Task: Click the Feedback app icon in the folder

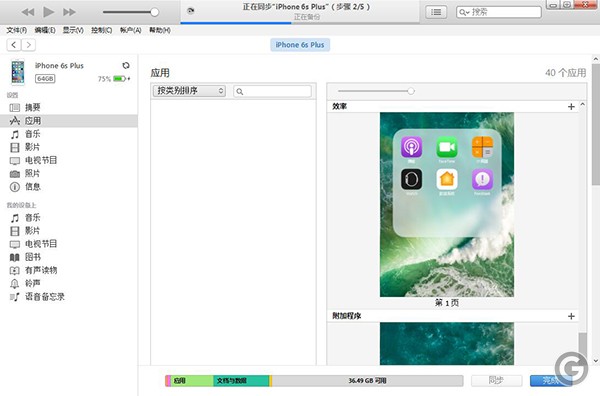Action: coord(483,179)
